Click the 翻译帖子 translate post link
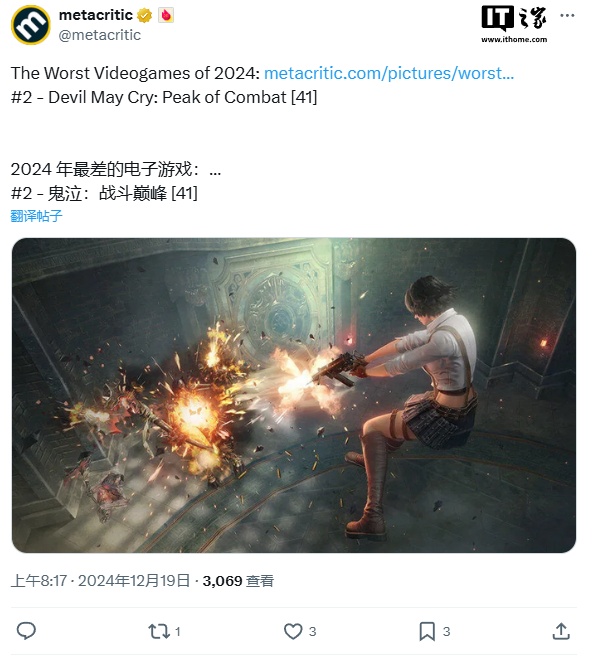This screenshot has height=657, width=592. (x=36, y=216)
